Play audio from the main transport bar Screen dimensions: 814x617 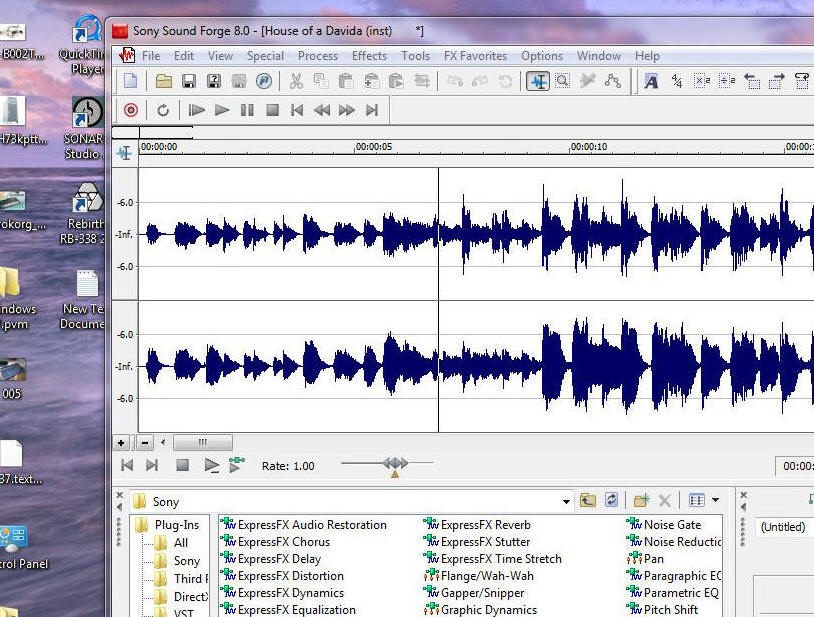pyautogui.click(x=222, y=110)
